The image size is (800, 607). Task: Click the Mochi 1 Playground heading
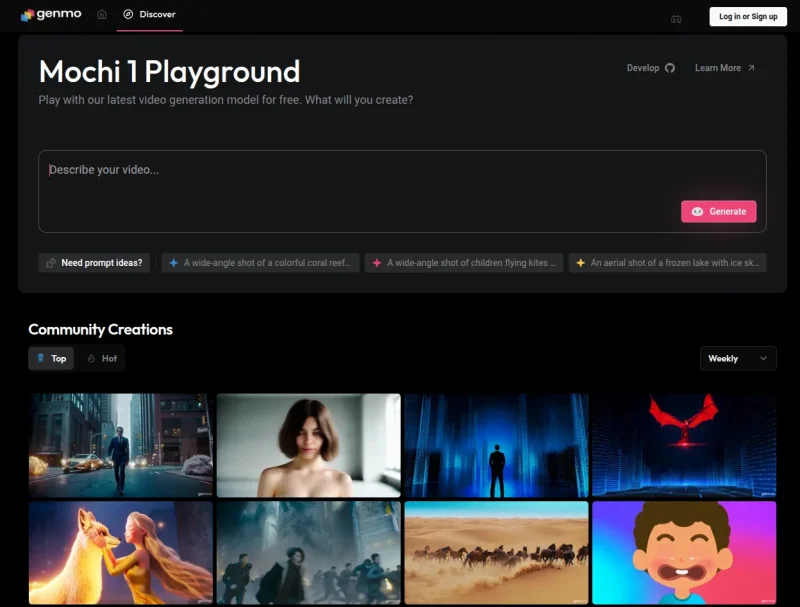point(169,72)
